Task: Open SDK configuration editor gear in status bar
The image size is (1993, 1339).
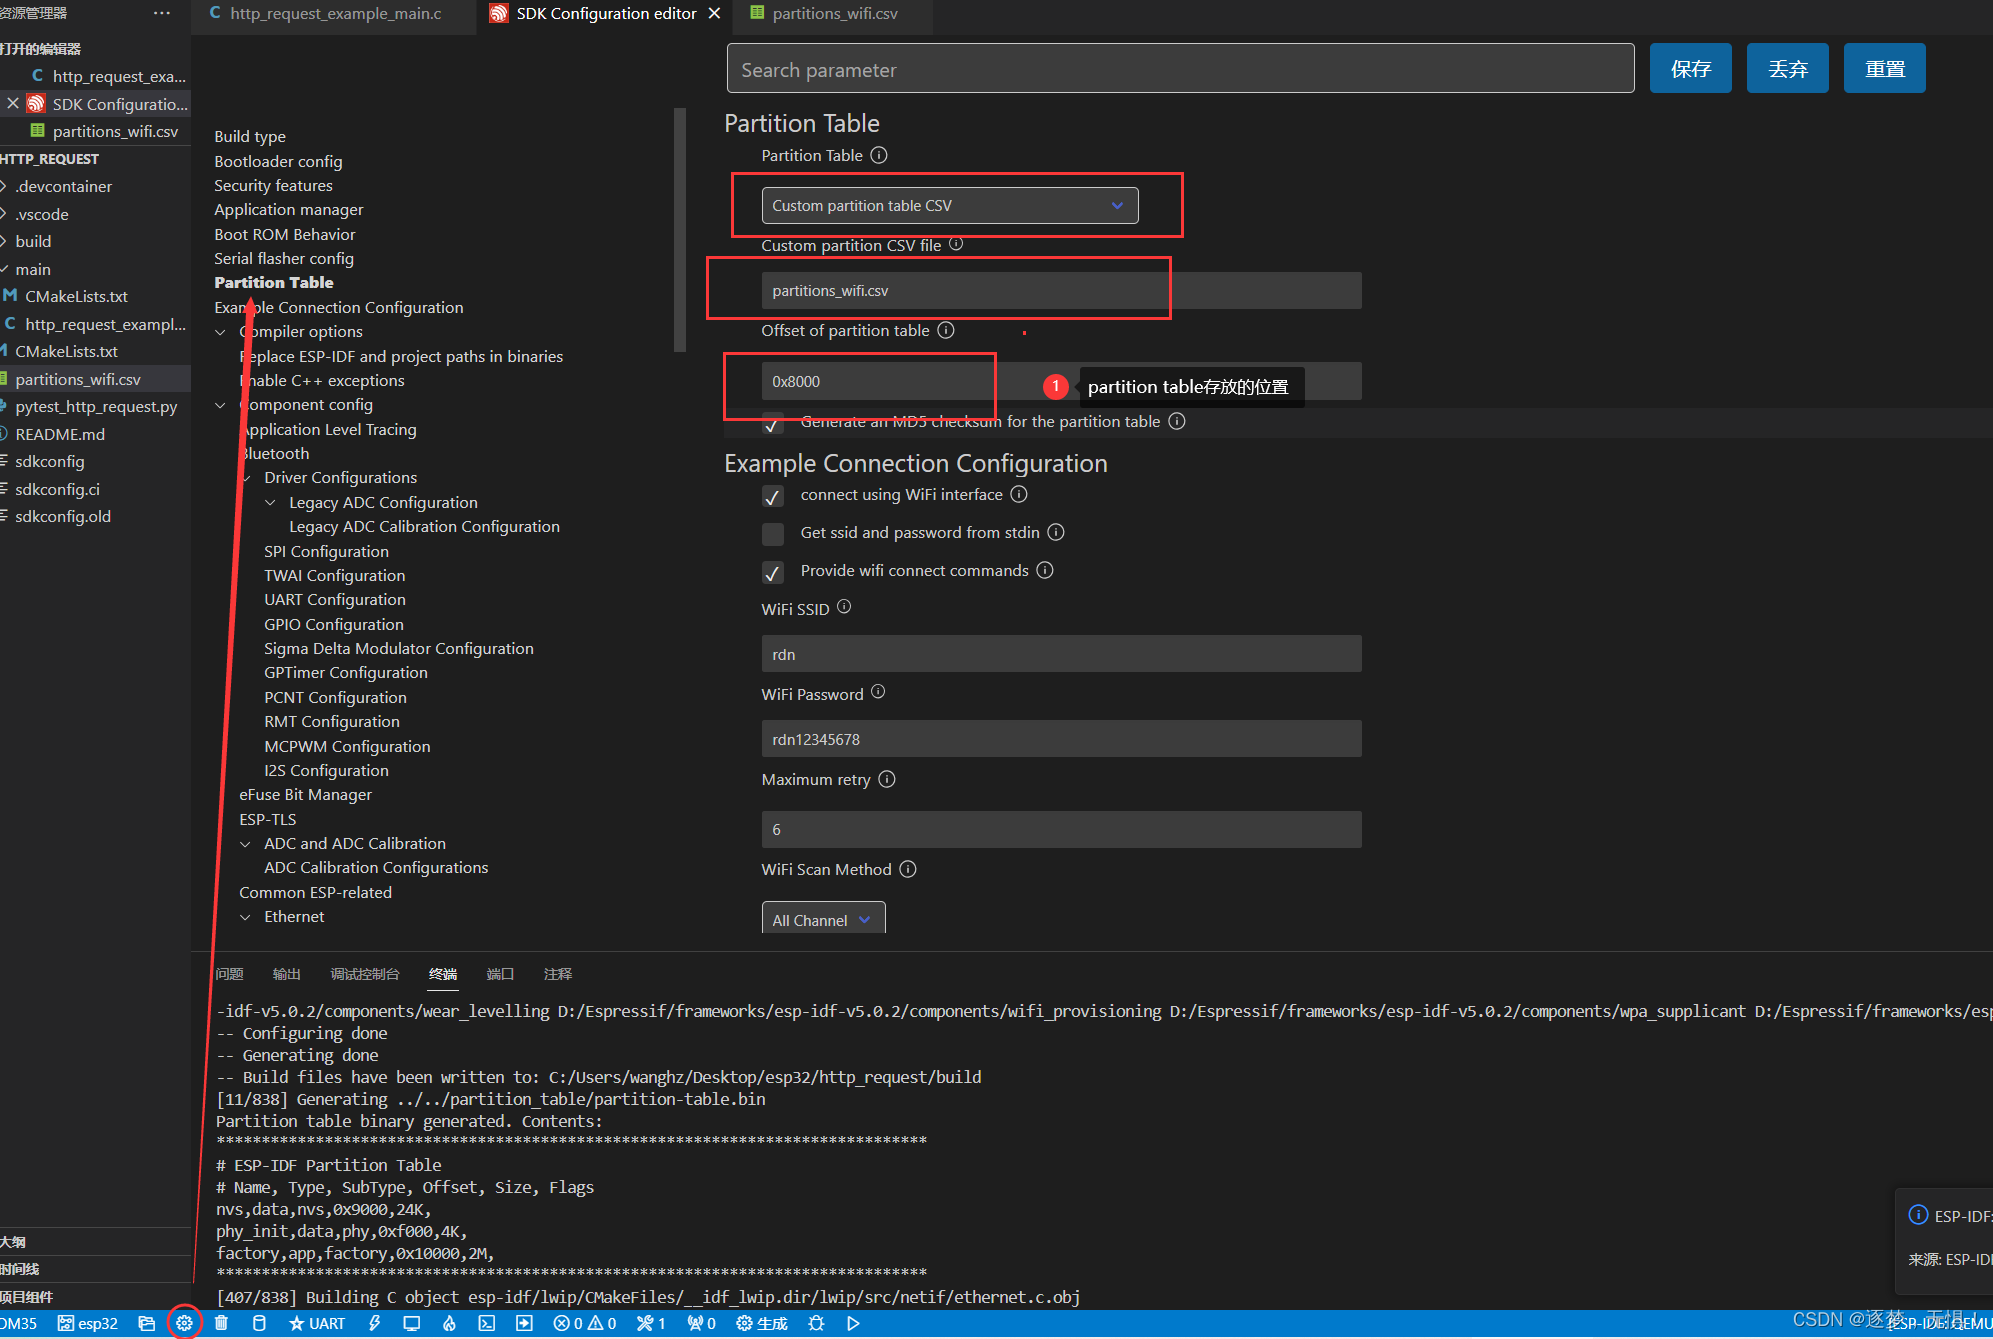Action: (184, 1323)
